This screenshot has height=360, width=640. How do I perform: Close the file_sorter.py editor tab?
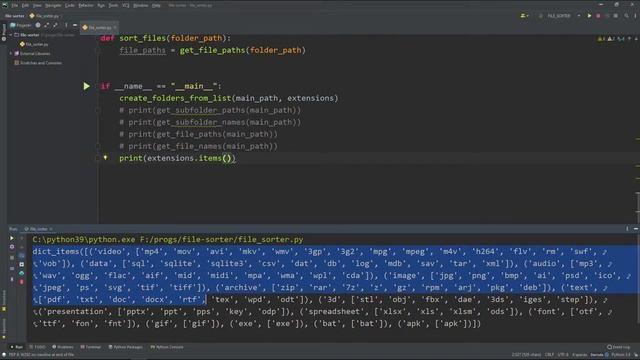115,27
